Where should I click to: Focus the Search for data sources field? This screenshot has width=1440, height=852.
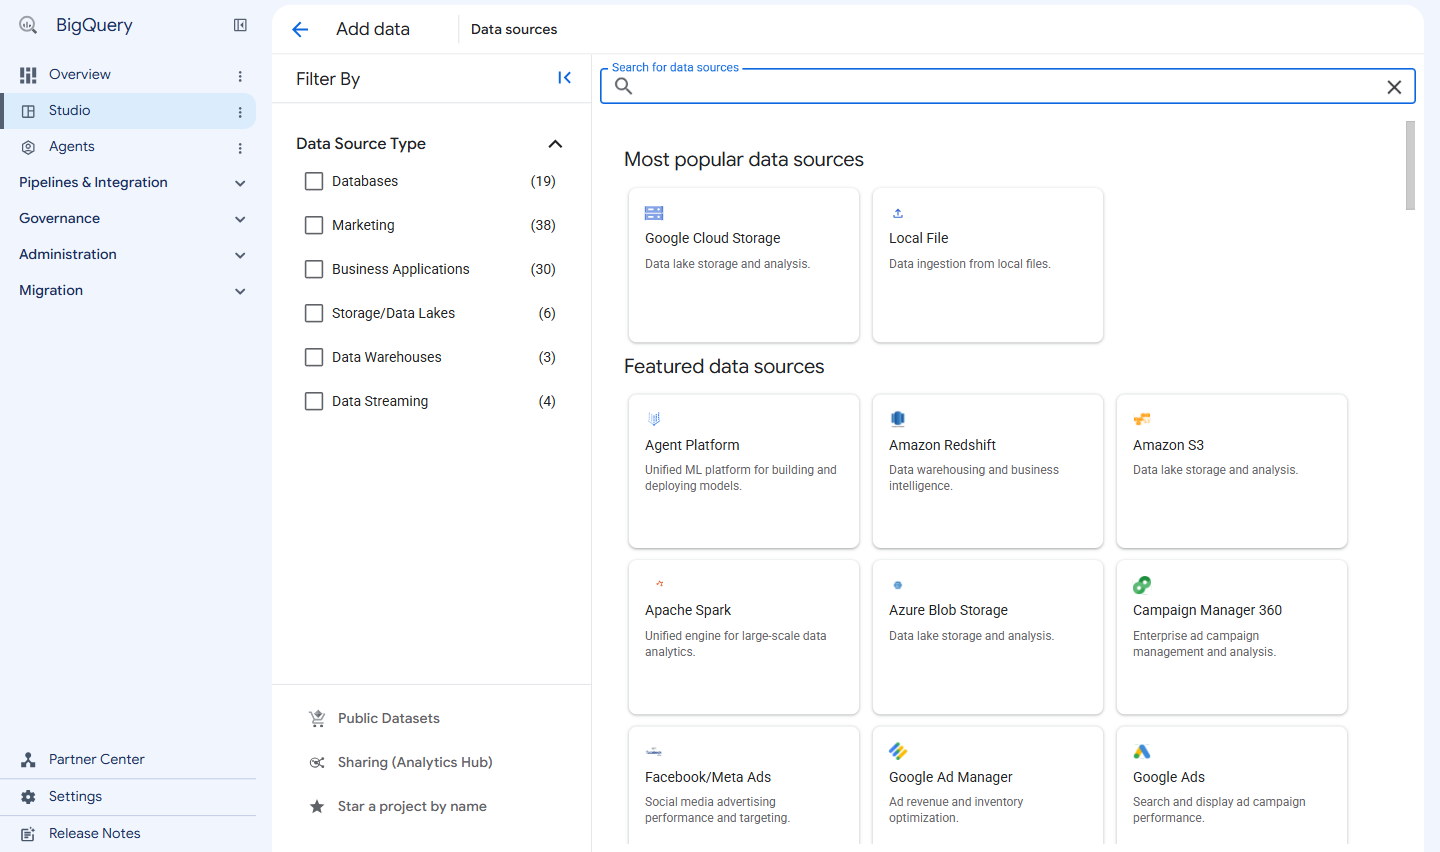[1008, 87]
